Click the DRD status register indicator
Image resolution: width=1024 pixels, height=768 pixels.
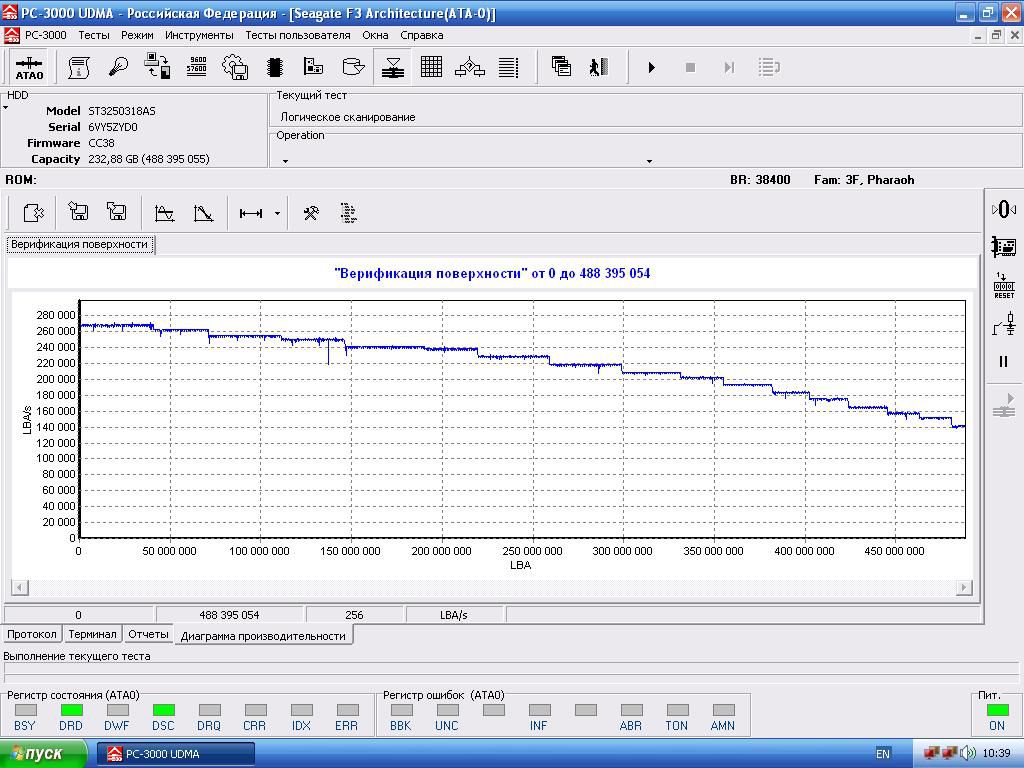click(71, 710)
